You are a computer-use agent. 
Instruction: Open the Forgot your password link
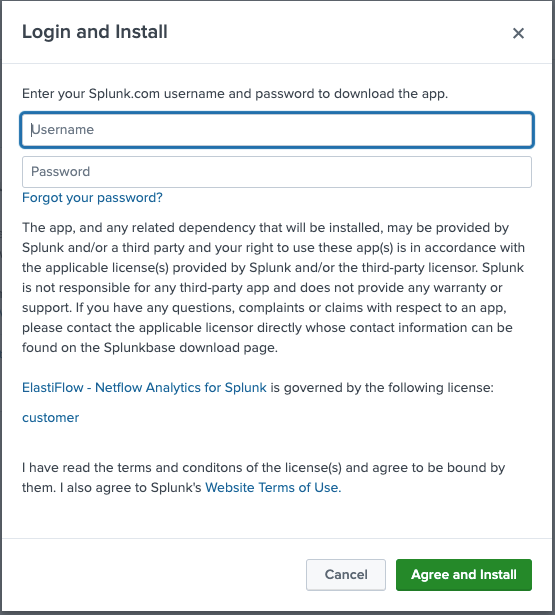click(x=92, y=198)
